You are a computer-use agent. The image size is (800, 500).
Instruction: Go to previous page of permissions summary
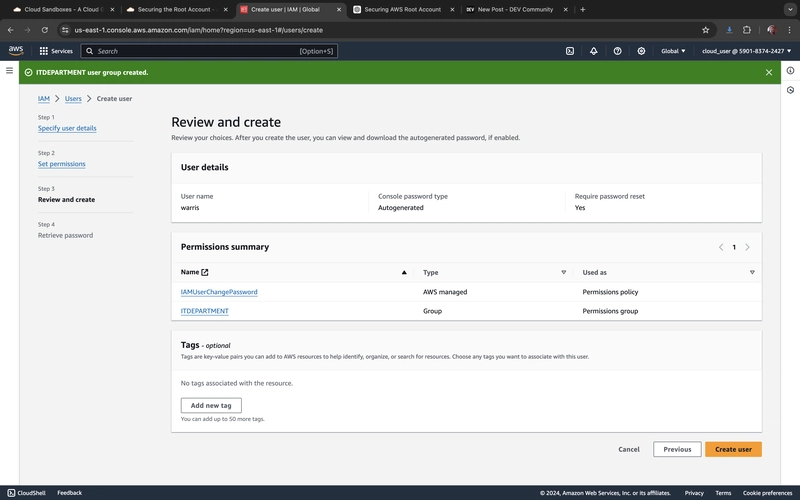click(721, 247)
